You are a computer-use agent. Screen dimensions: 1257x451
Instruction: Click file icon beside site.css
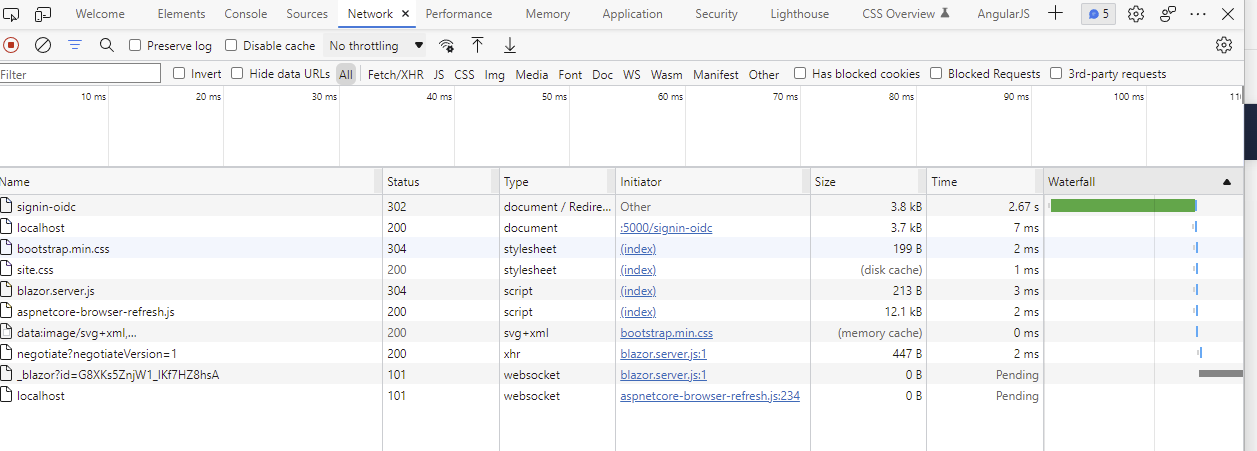click(7, 270)
